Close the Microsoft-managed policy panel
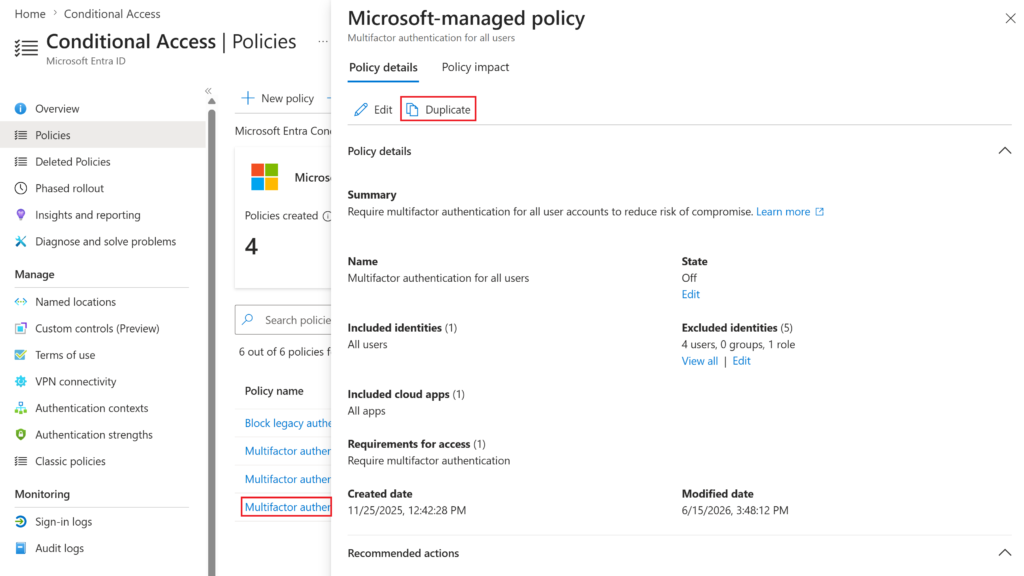Viewport: 1024px width, 576px height. coord(1010,18)
